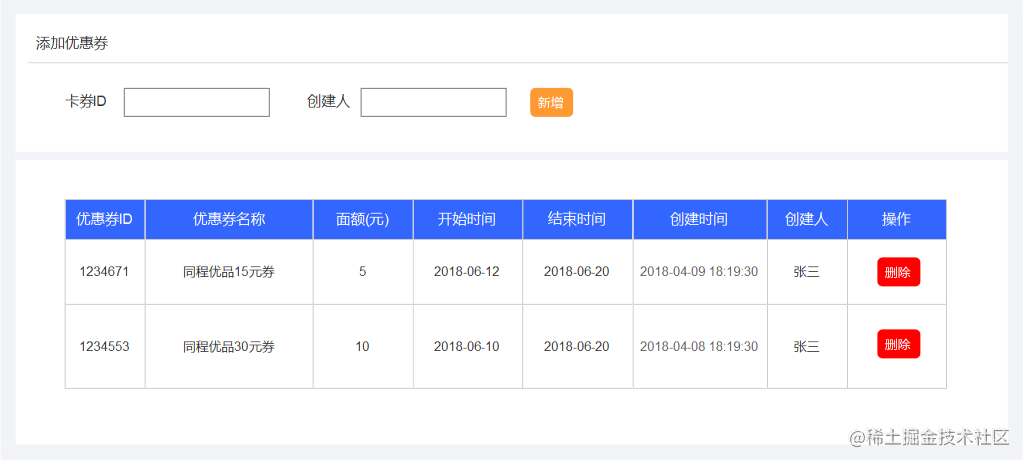Click the 添加优惠券 section title

[x=72, y=44]
